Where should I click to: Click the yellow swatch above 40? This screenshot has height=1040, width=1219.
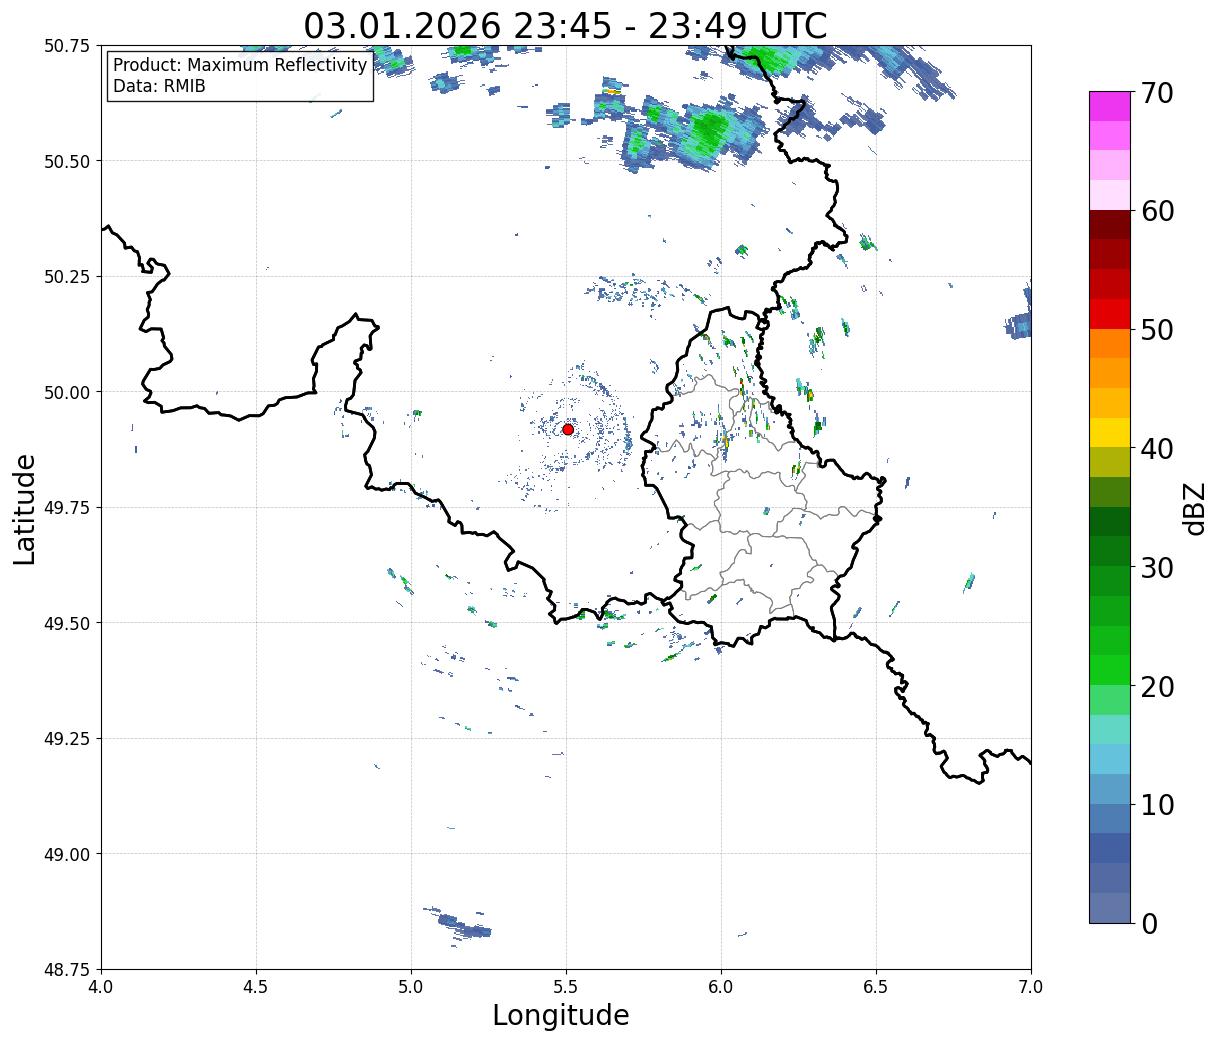coord(1110,433)
